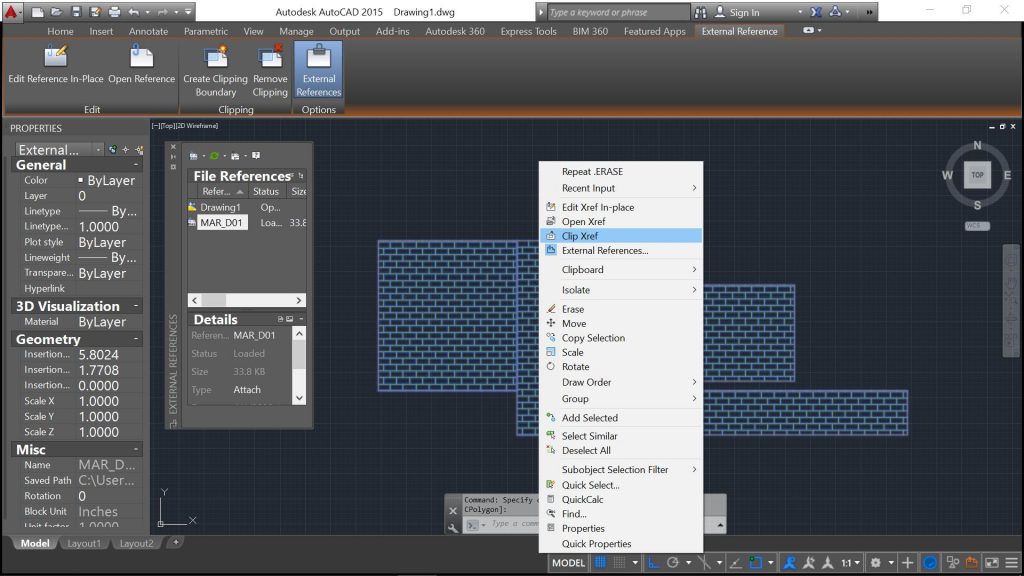This screenshot has width=1024, height=576.
Task: Click the Attach DWG icon in File References palette
Action: (193, 155)
